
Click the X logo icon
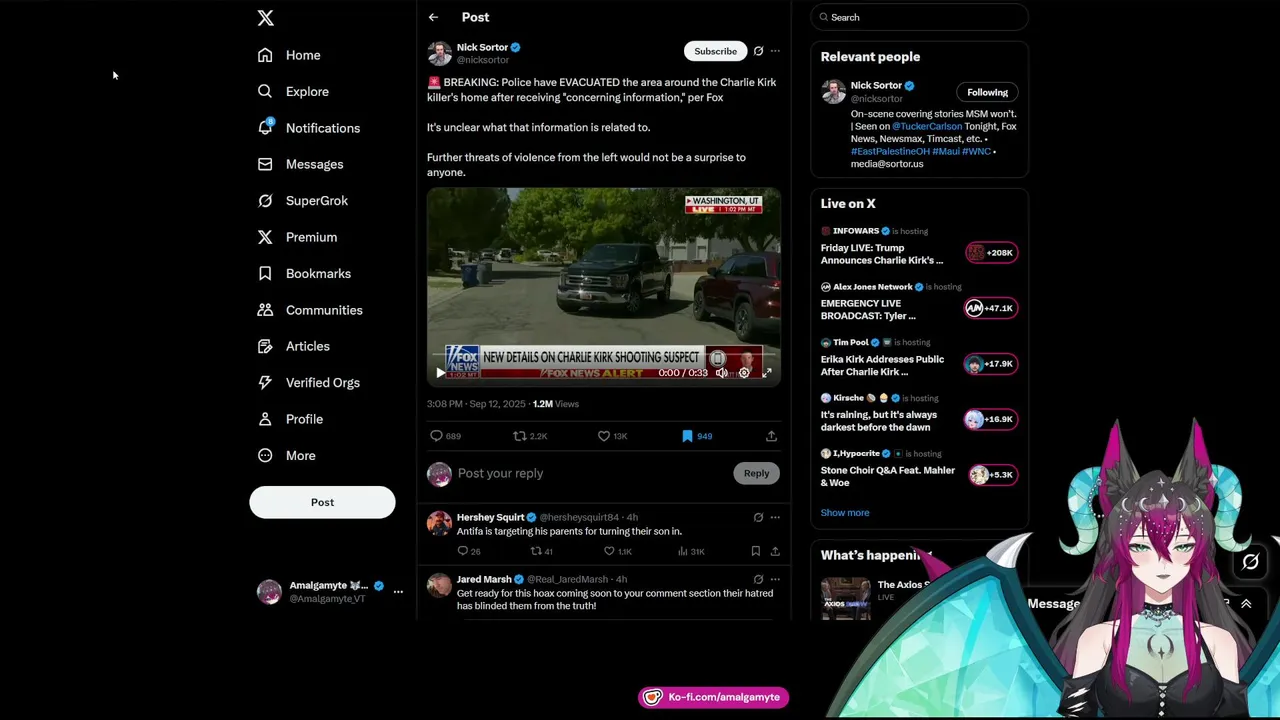coord(265,18)
